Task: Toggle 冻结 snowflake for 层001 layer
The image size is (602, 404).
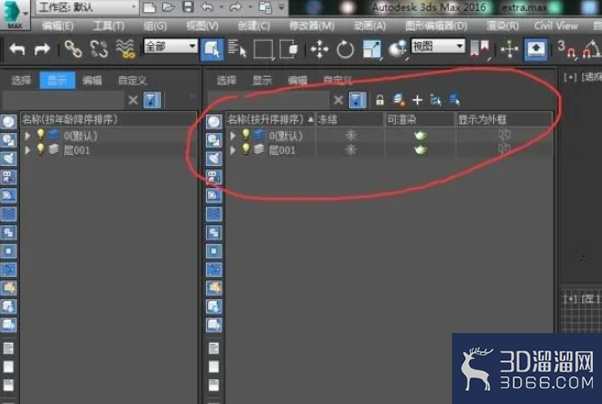Action: (x=350, y=149)
